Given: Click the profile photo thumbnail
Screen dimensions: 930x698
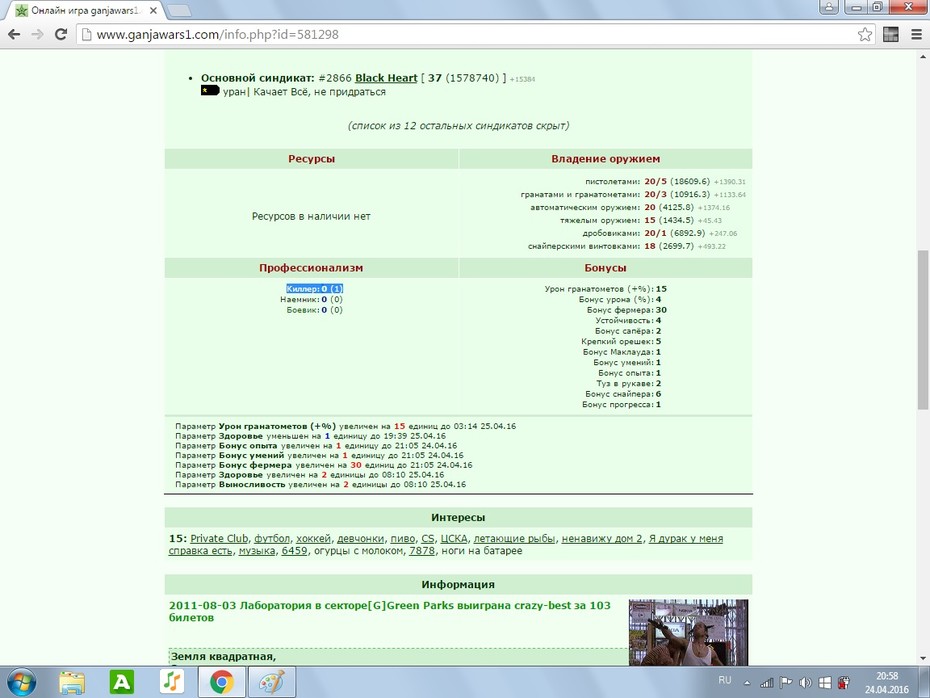Looking at the screenshot, I should [688, 632].
